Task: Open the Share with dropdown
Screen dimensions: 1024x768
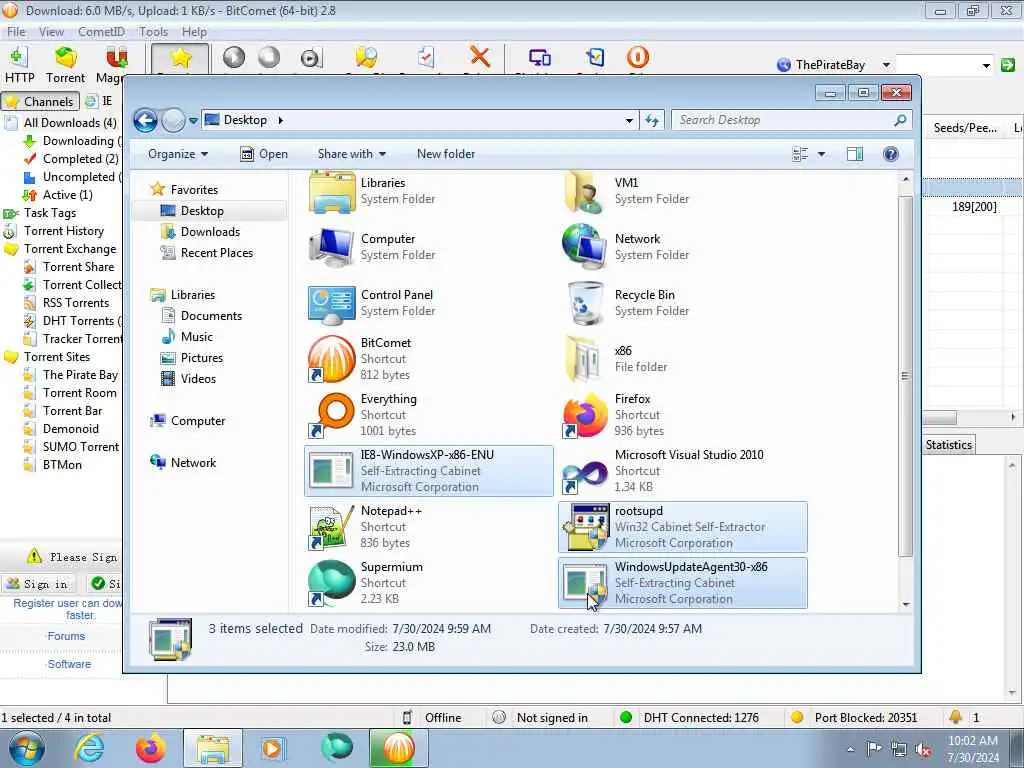Action: coord(351,154)
